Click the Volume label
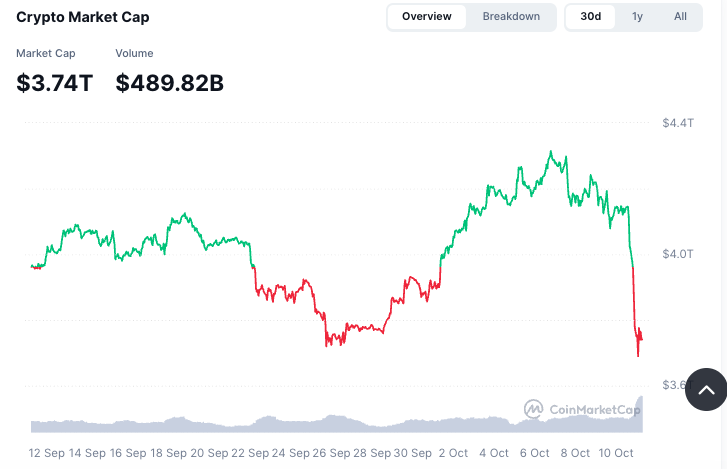This screenshot has width=727, height=469. point(135,53)
